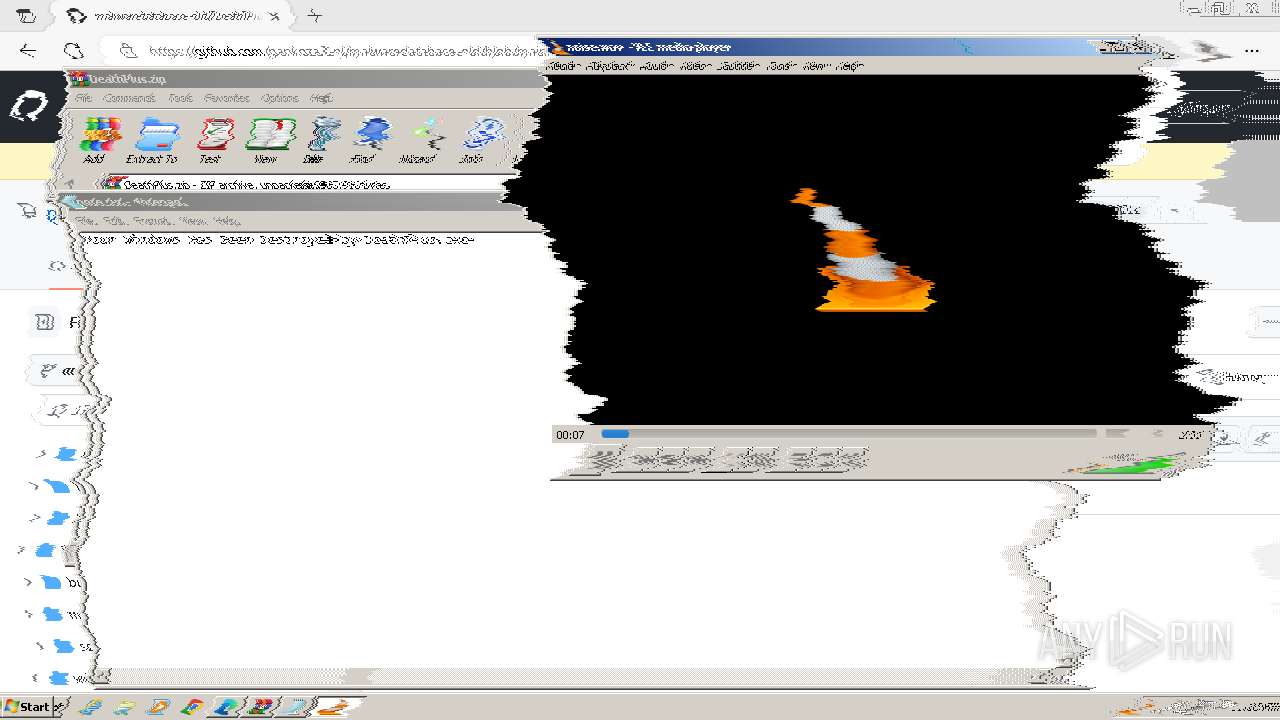Screen dimensions: 1280x720
Task: Open the browser three-dot settings menu
Action: click(x=1252, y=51)
